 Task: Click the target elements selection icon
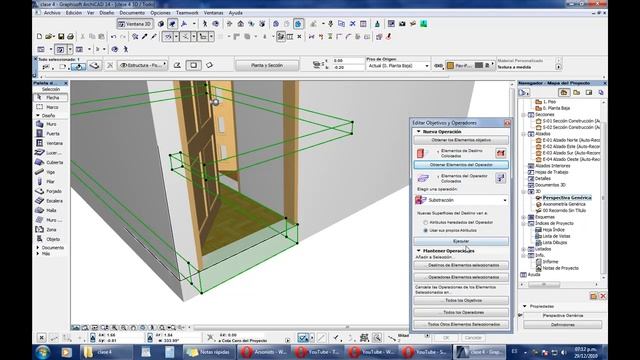click(x=500, y=153)
